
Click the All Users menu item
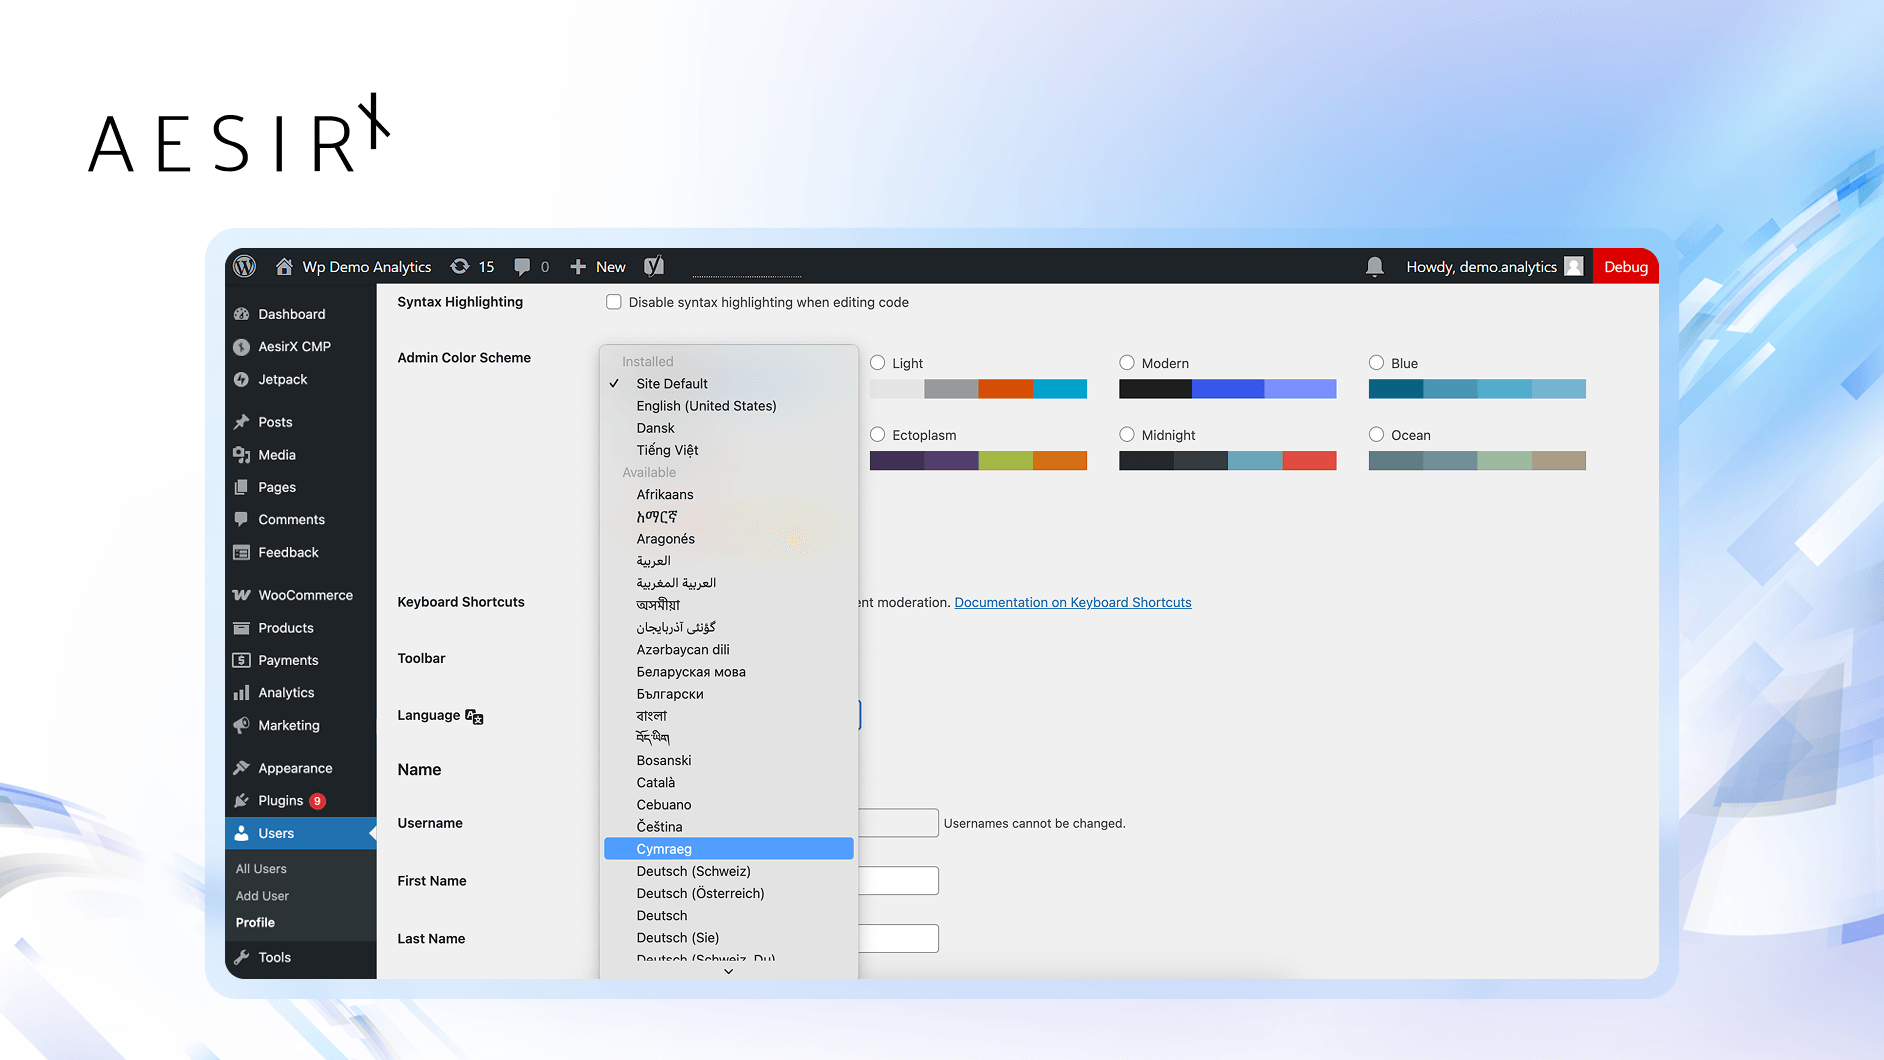[x=261, y=868]
